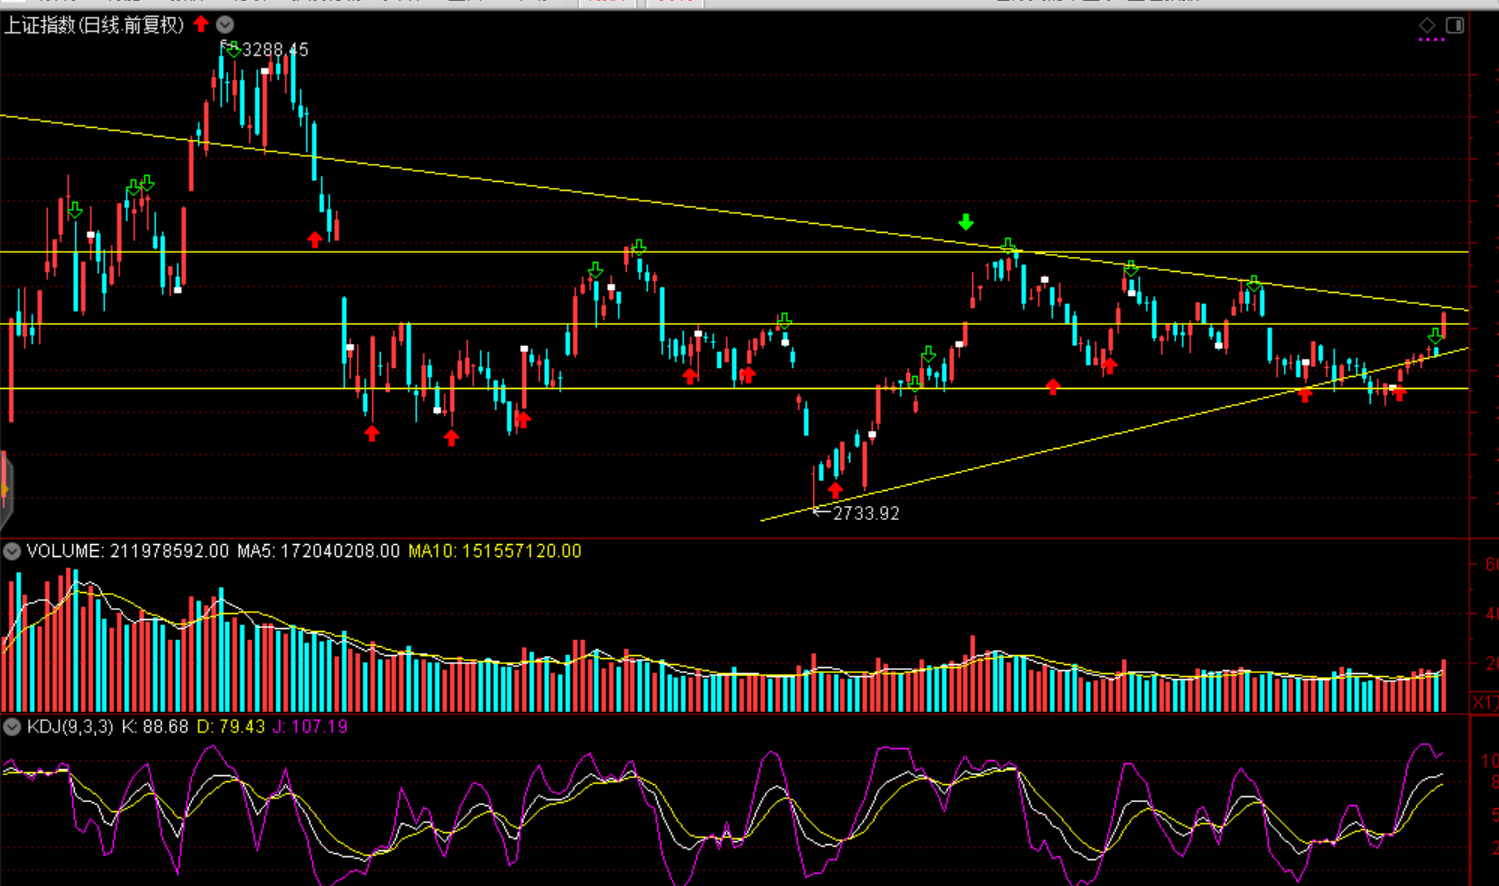Viewport: 1499px width, 886px height.
Task: Click the solid green down arrow signal
Action: pos(965,222)
